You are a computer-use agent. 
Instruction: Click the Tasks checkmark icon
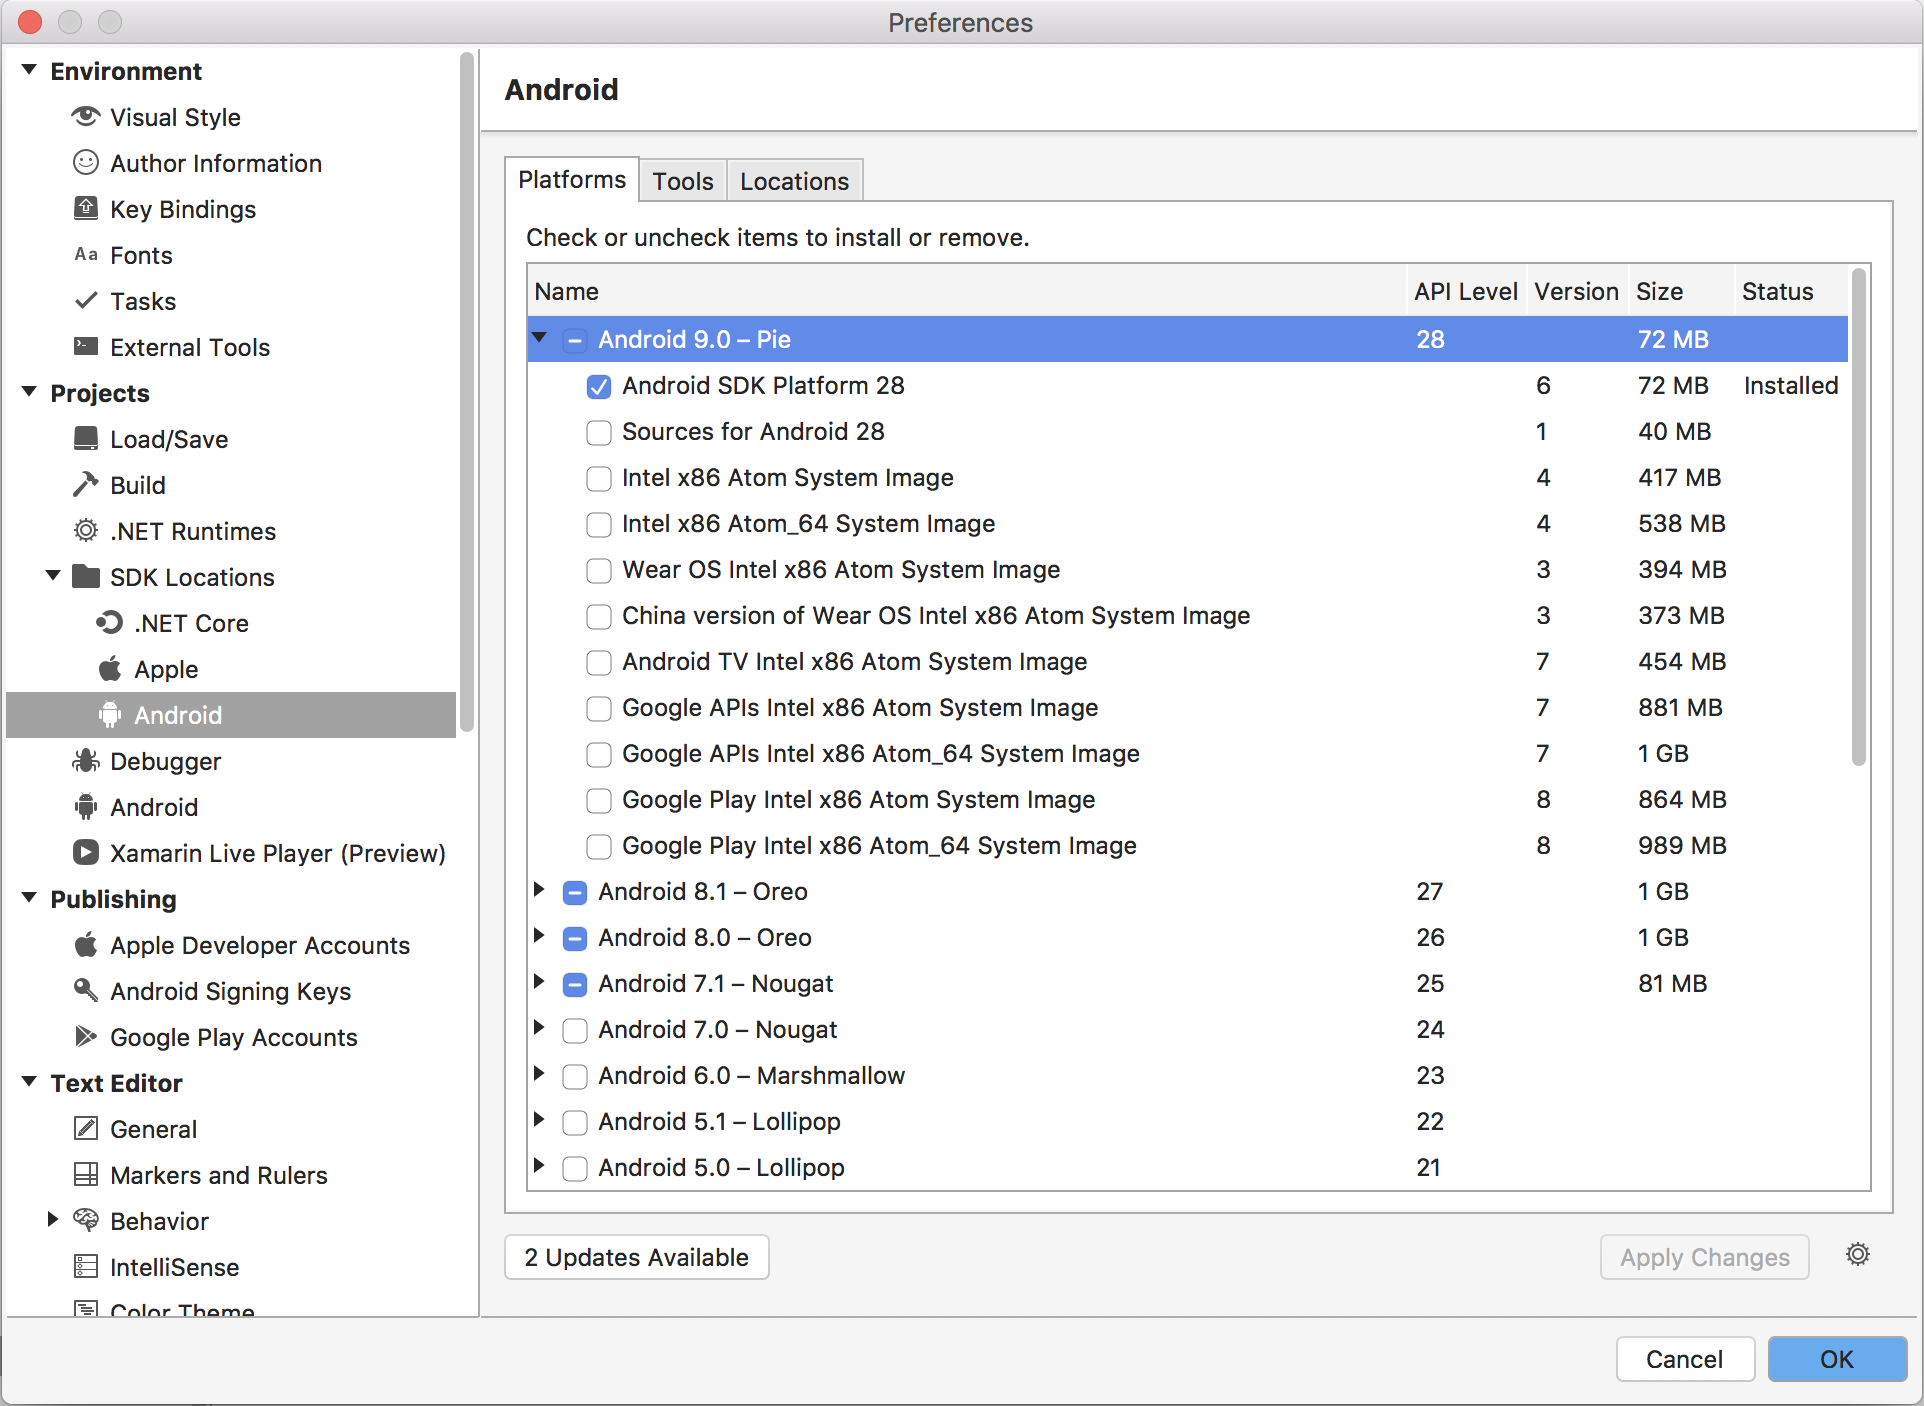coord(86,300)
